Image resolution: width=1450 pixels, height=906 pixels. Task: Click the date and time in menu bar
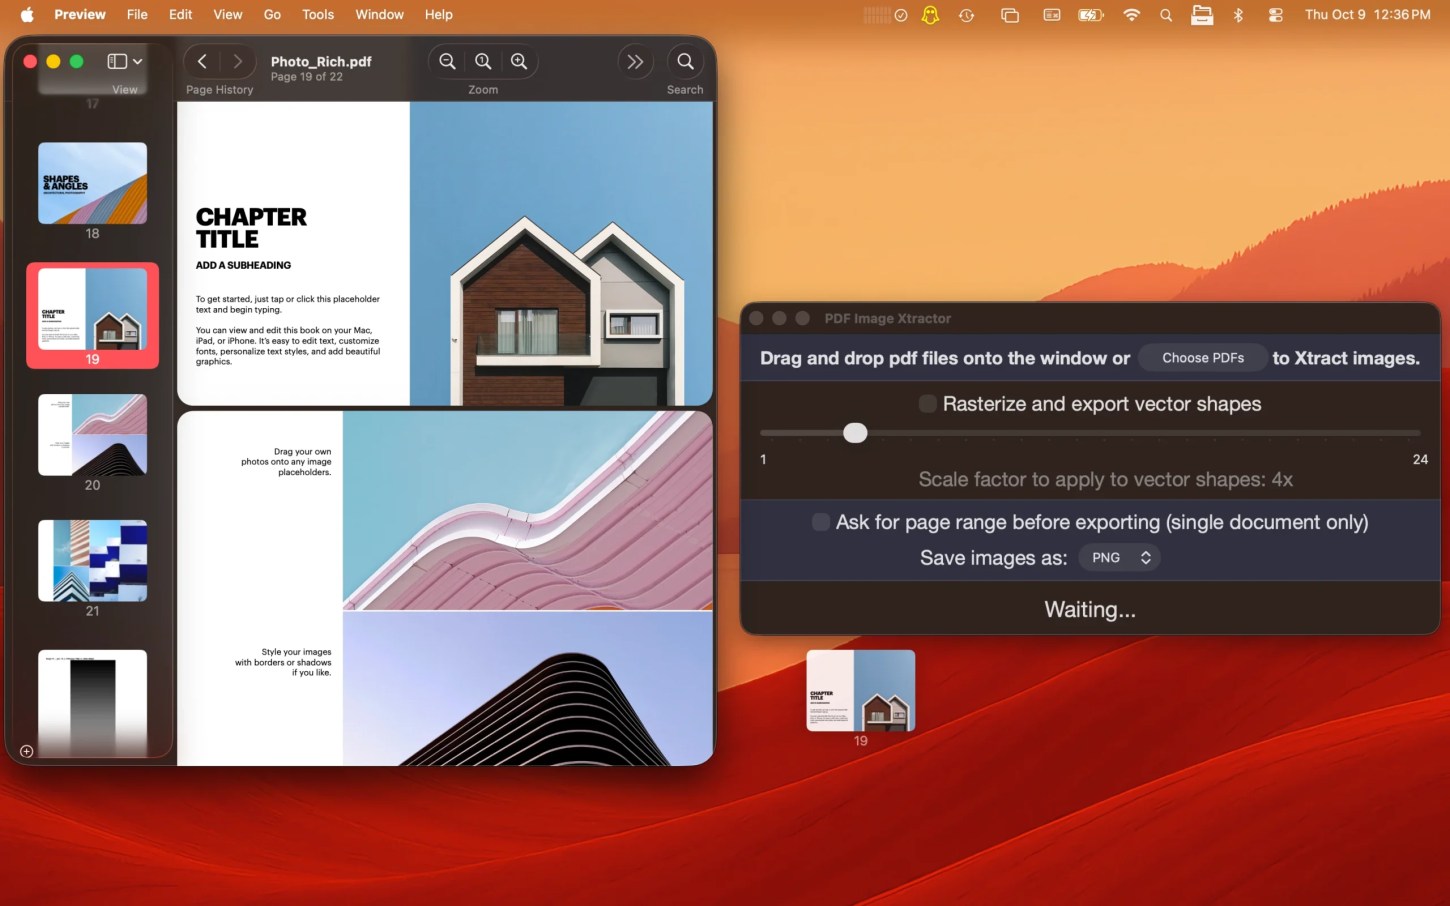coord(1367,14)
